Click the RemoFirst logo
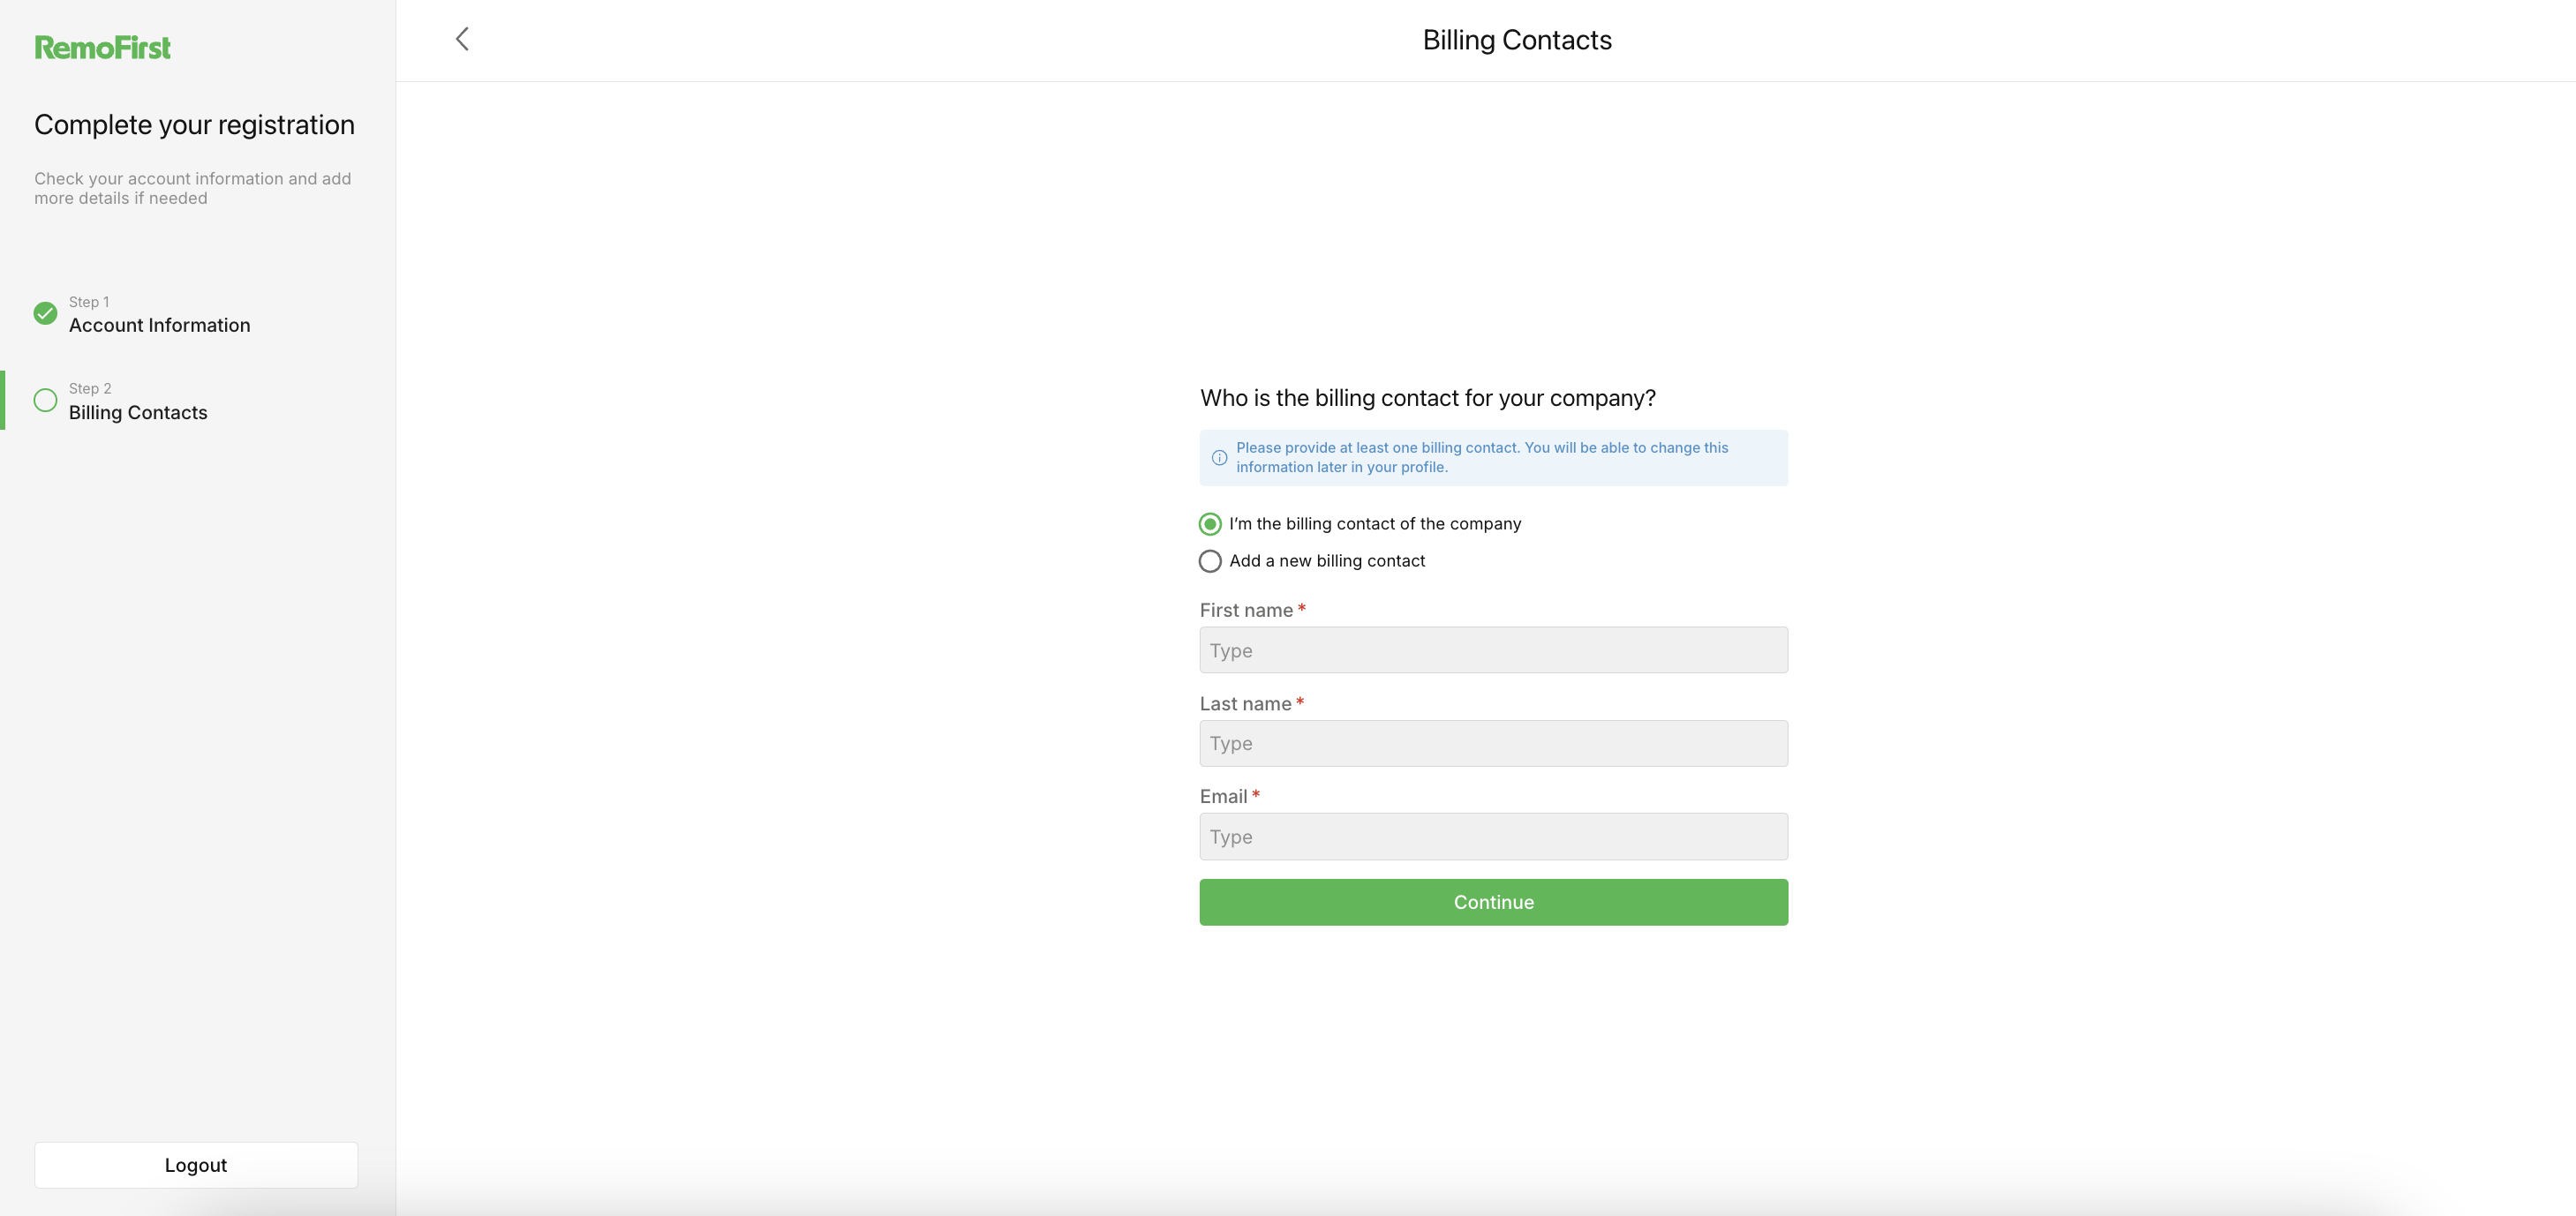The height and width of the screenshot is (1216, 2576). click(x=103, y=47)
